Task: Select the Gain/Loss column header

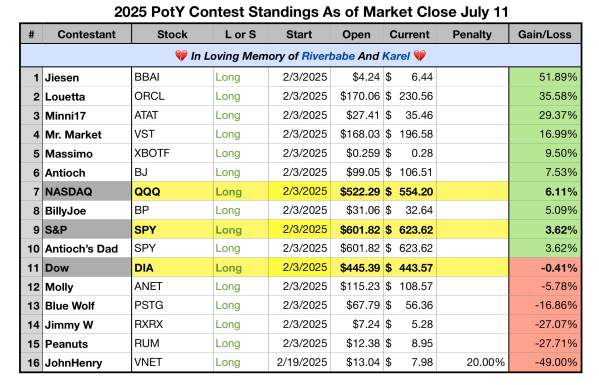Action: click(545, 34)
